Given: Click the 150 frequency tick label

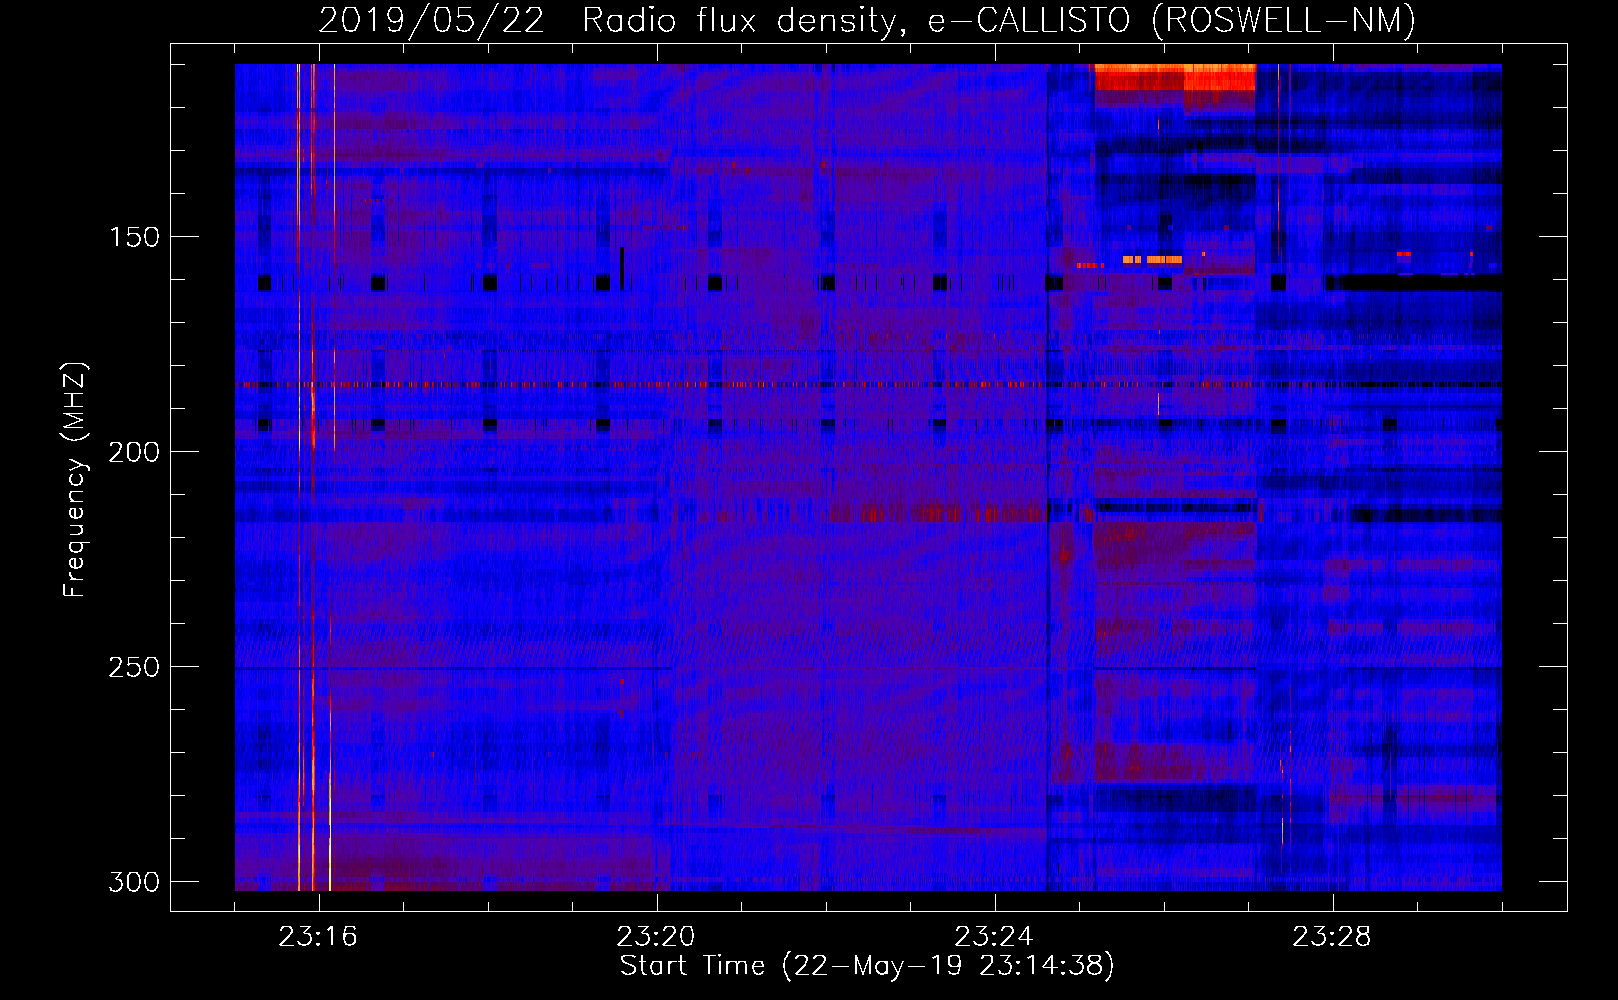Looking at the screenshot, I should (x=134, y=237).
